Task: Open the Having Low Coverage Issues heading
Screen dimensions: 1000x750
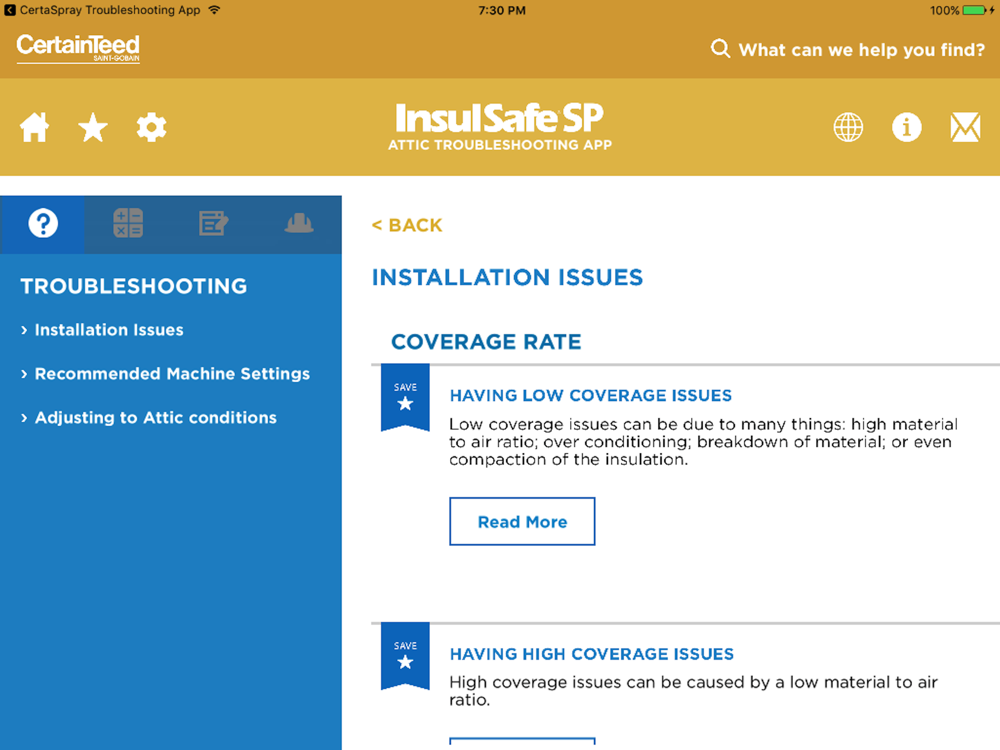Action: pyautogui.click(x=591, y=395)
